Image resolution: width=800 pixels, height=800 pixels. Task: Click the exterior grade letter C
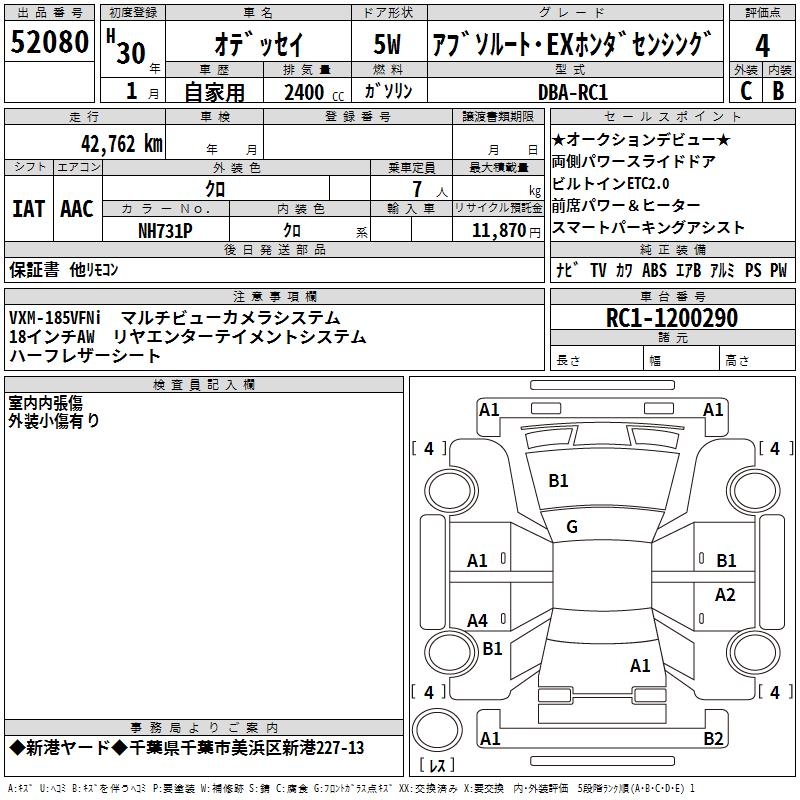746,91
